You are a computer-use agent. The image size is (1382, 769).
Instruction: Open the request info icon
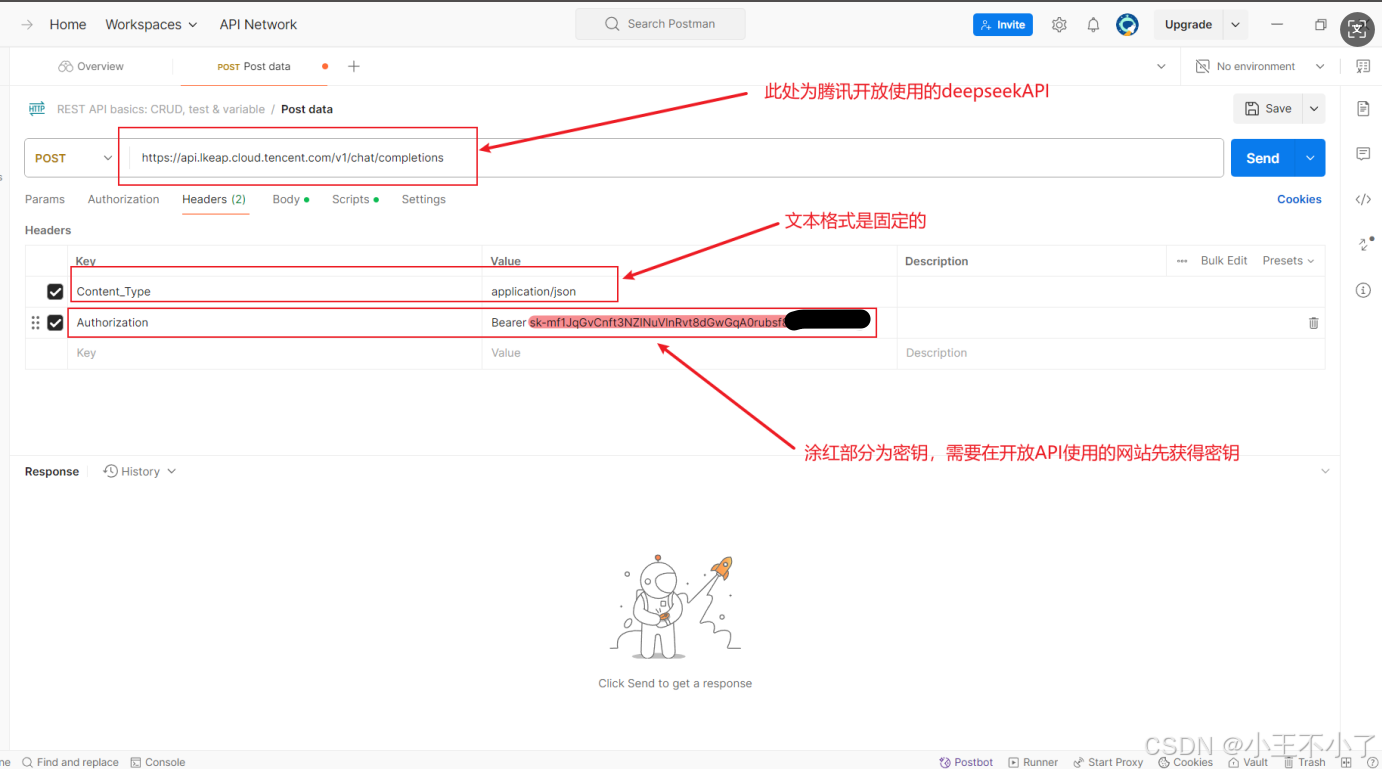pyautogui.click(x=1363, y=290)
